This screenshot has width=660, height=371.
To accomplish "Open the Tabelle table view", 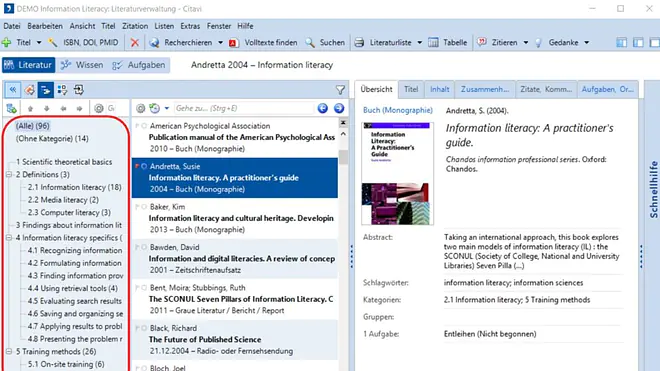I will 448,43.
